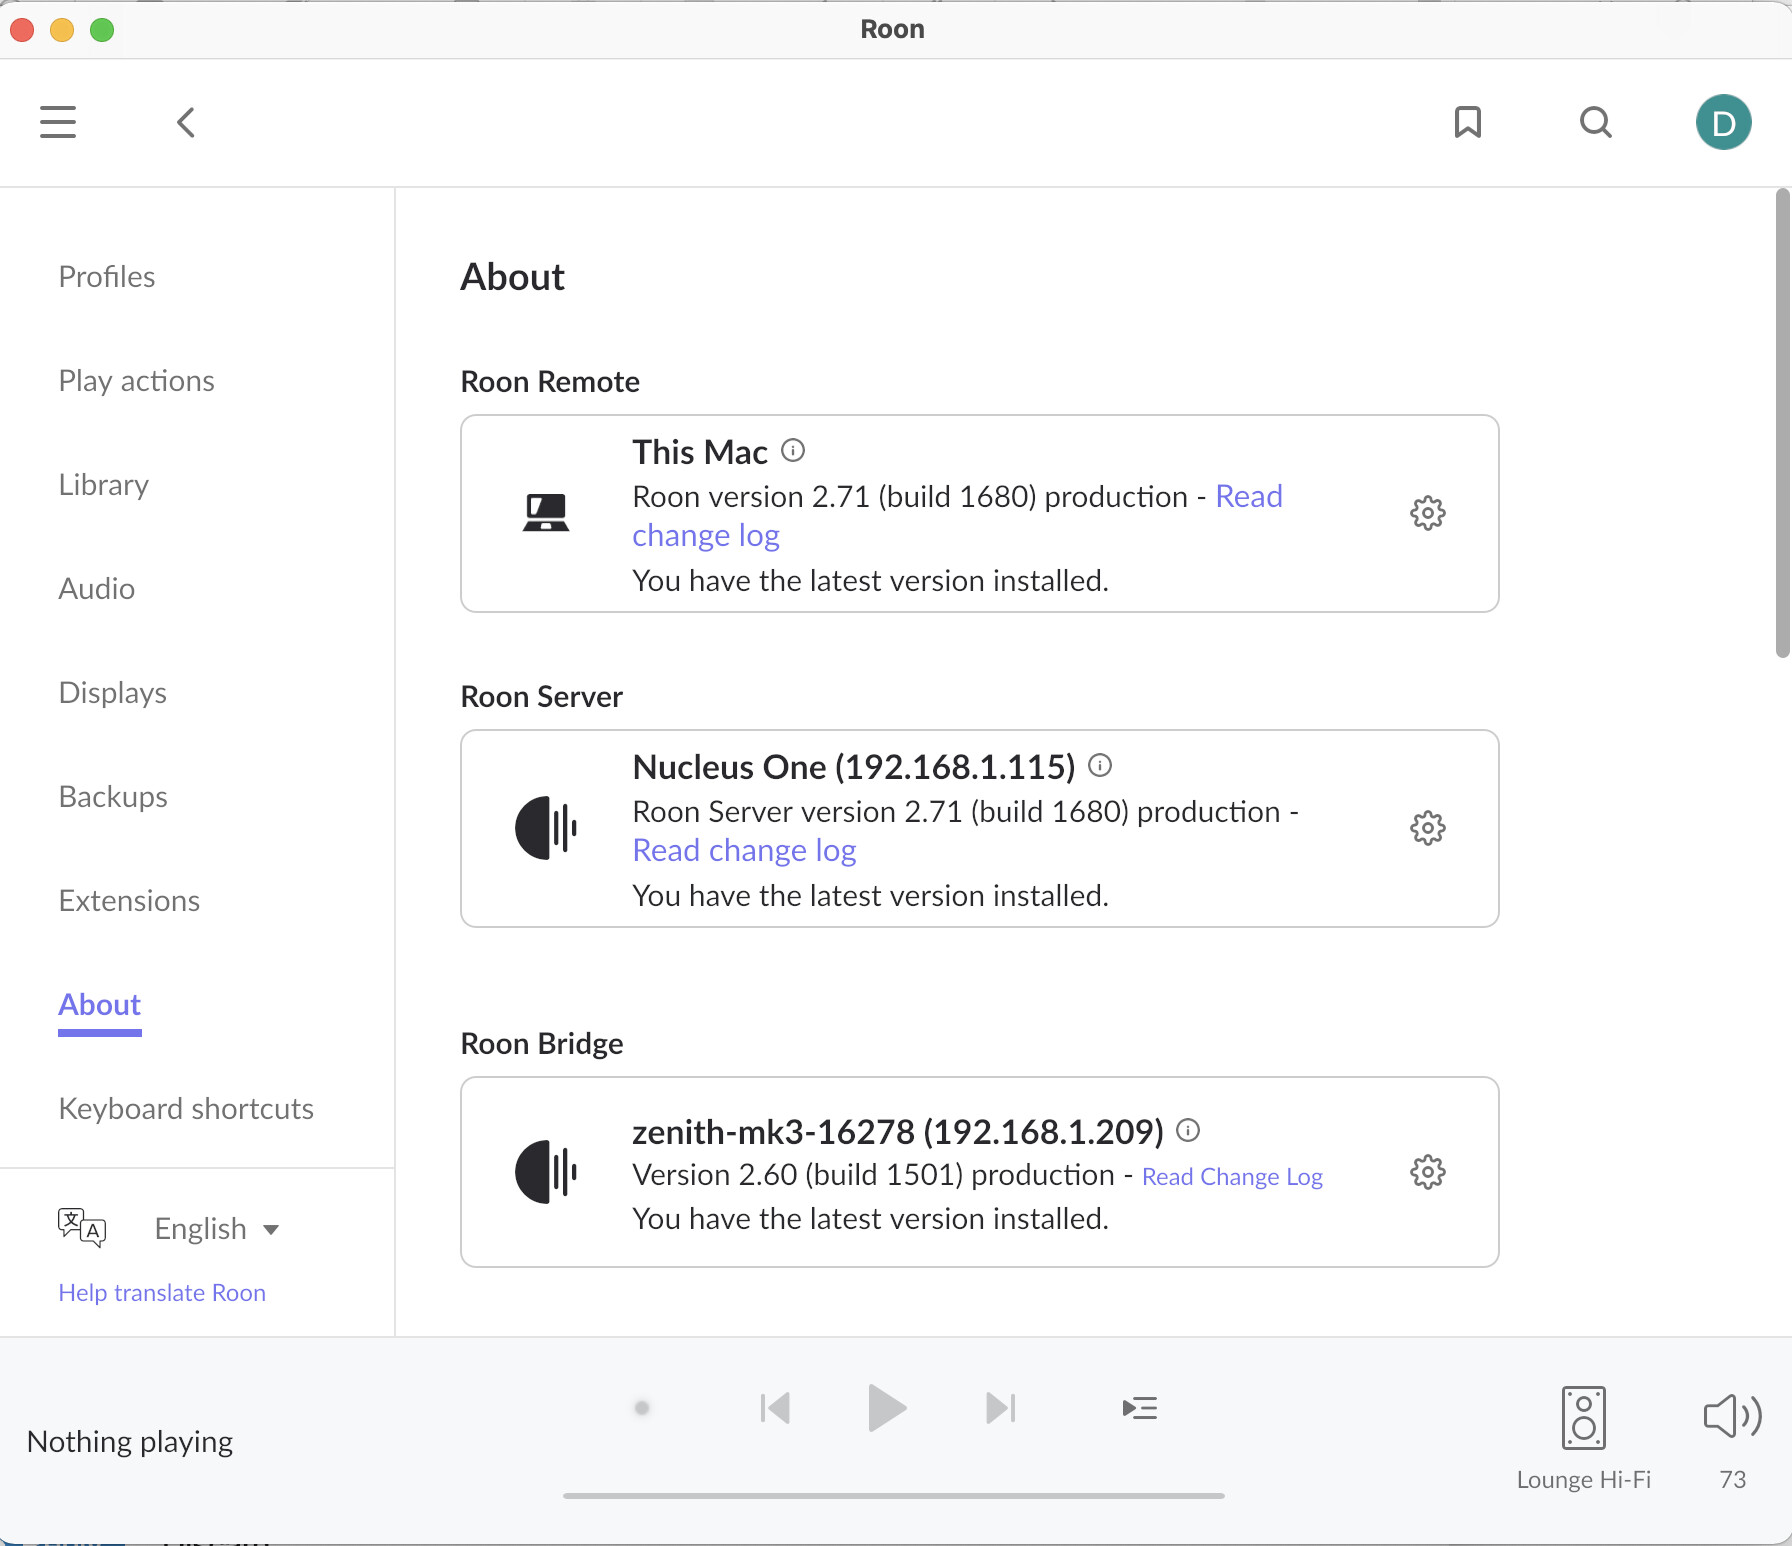Click the Roon Remote section heading
The width and height of the screenshot is (1792, 1546).
(550, 382)
